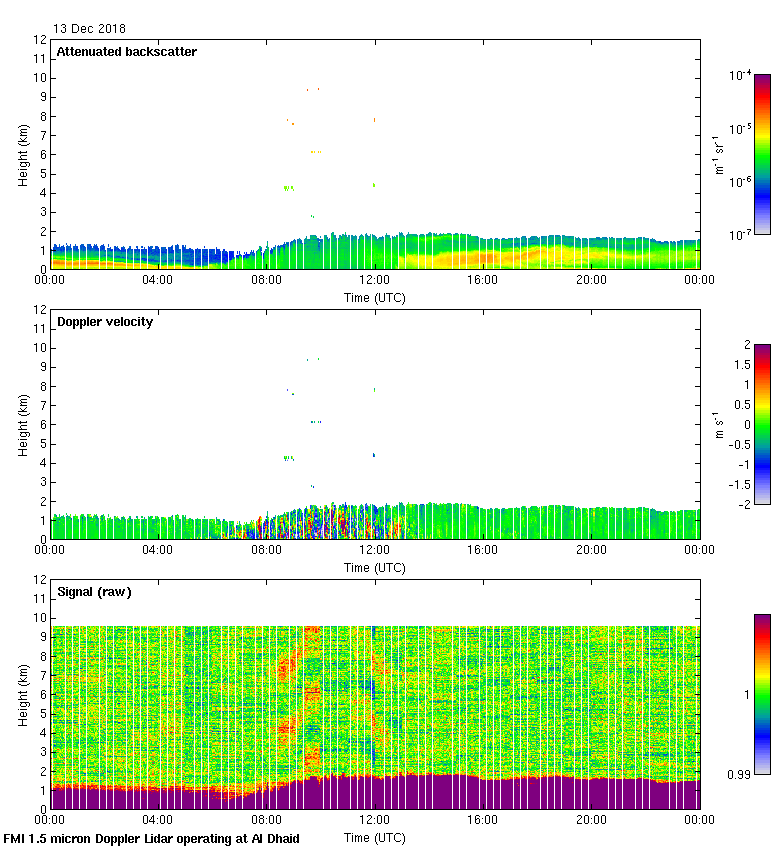Click 'Time (UTC)' label under Doppler velocity plot

coord(375,568)
